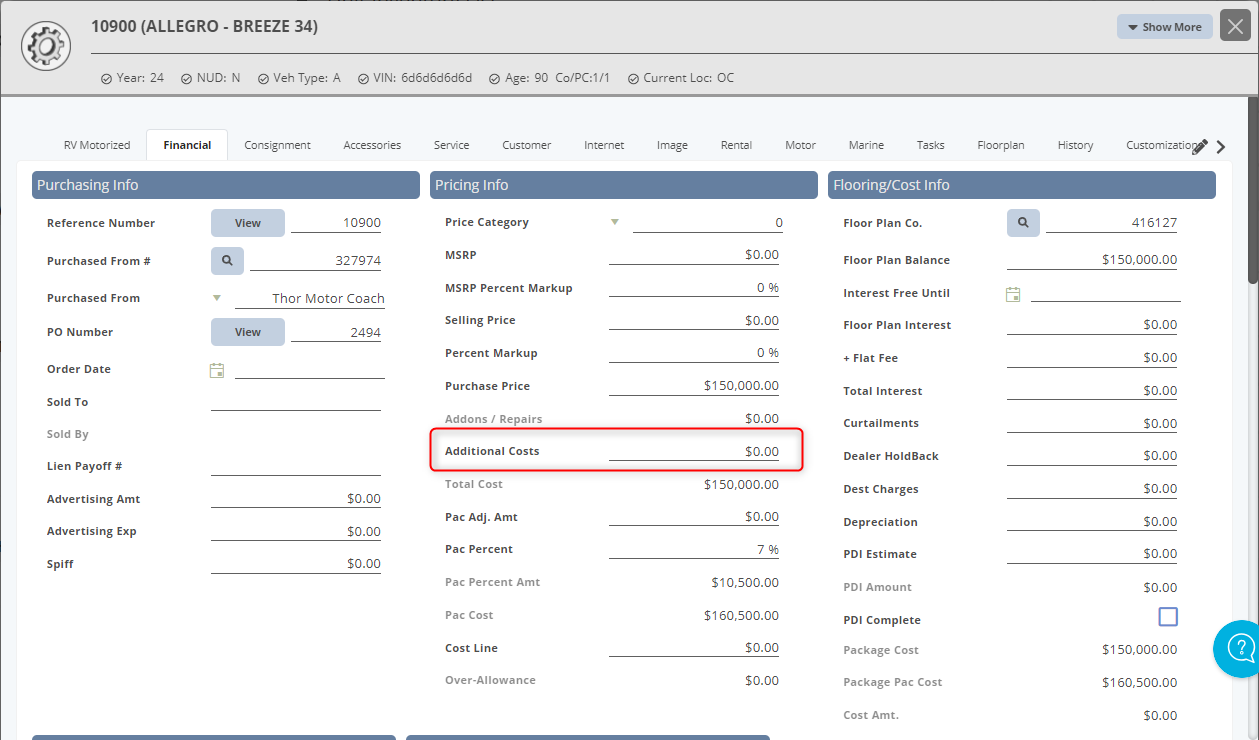Open the Purchased From dropdown
The width and height of the screenshot is (1259, 740).
pyautogui.click(x=216, y=297)
